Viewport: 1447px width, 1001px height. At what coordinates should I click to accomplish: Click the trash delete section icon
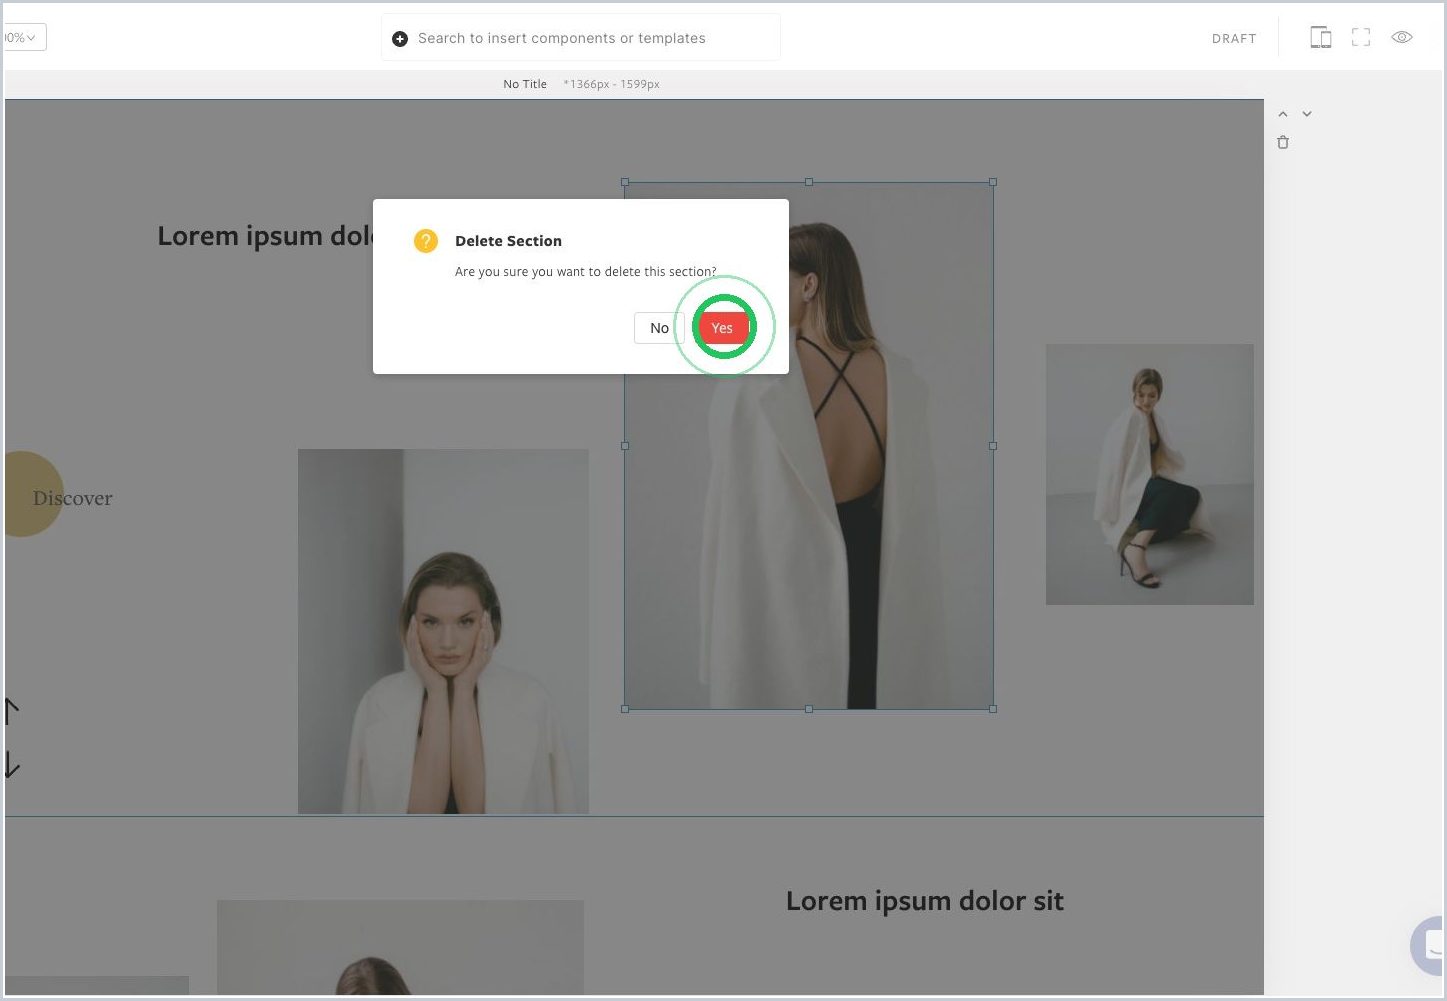[1283, 142]
